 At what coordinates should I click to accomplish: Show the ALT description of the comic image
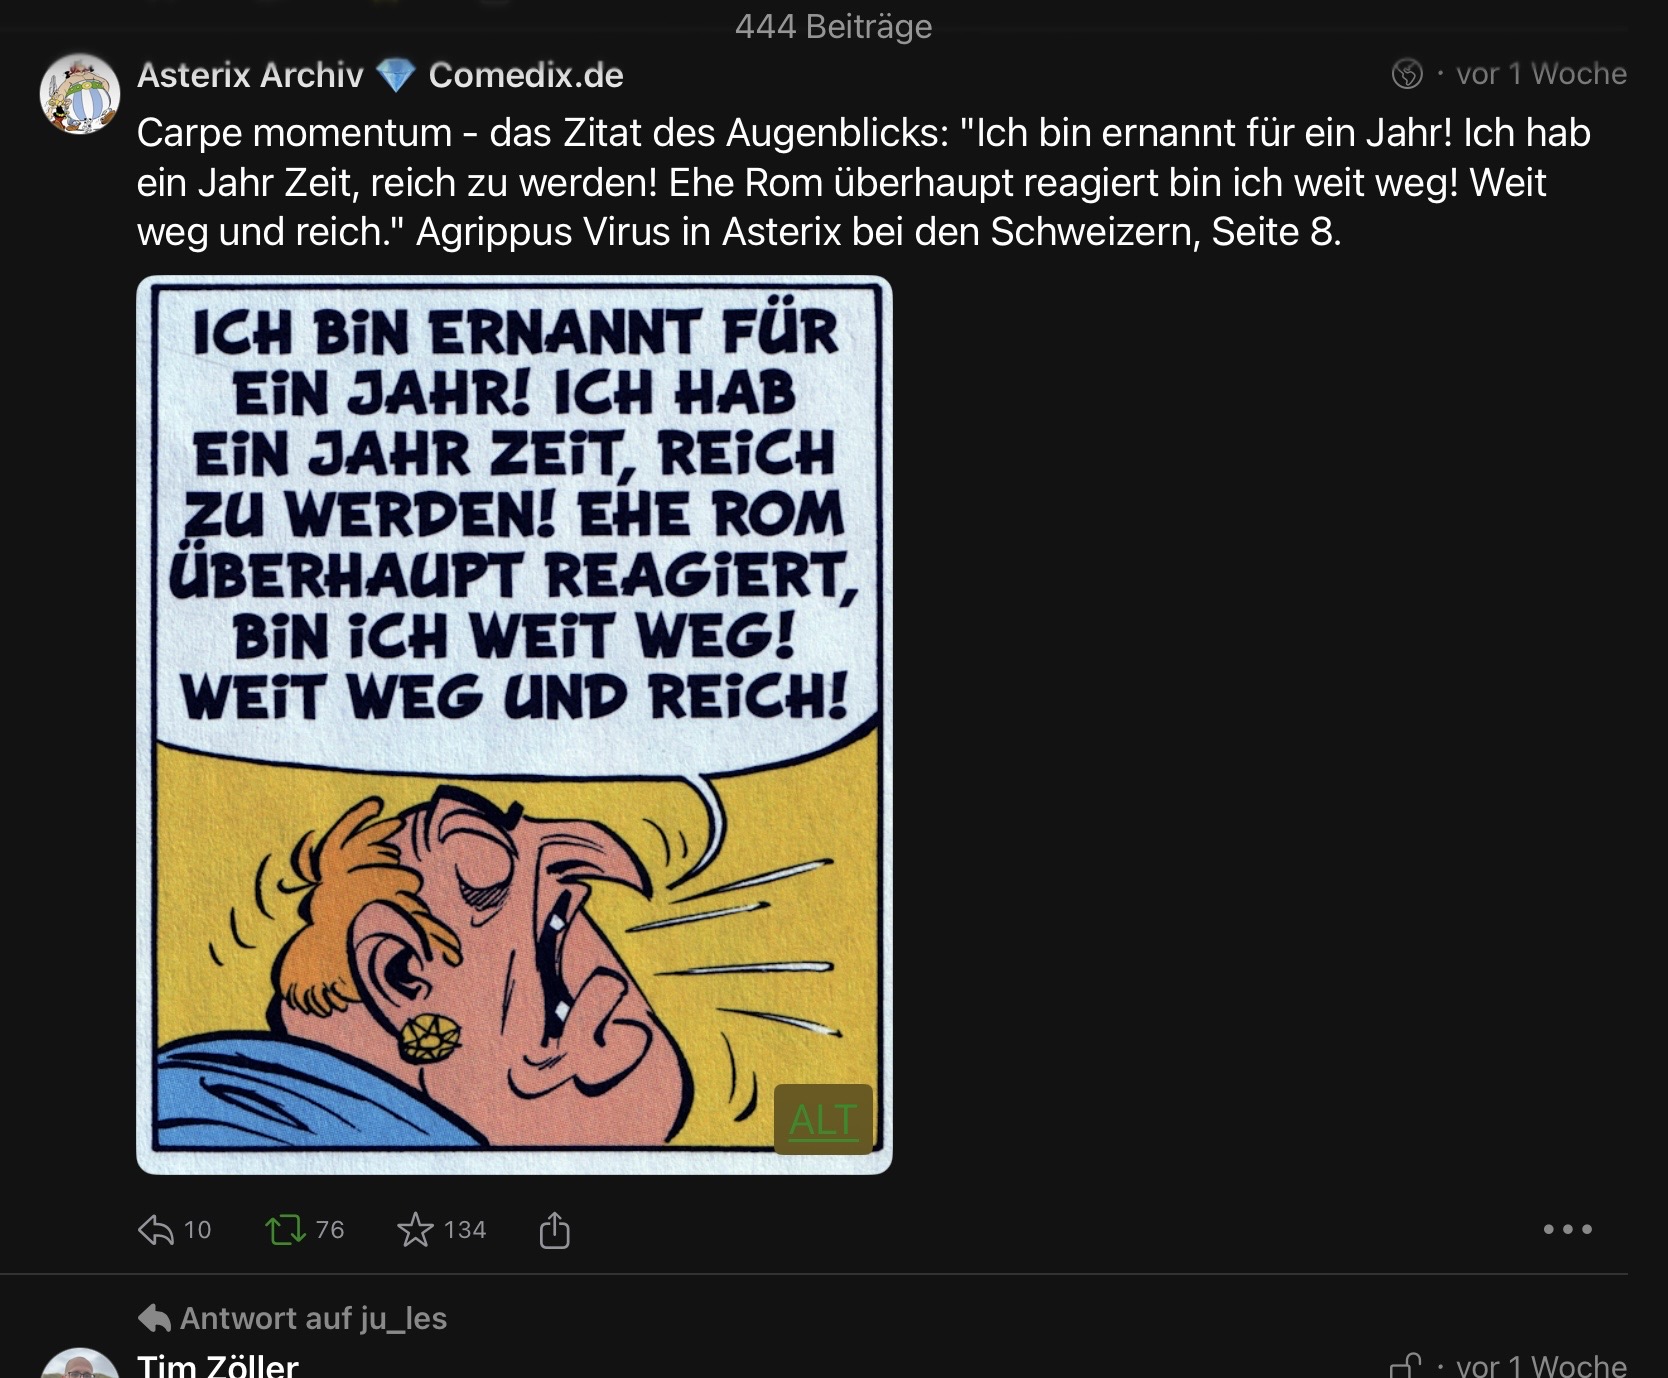823,1120
